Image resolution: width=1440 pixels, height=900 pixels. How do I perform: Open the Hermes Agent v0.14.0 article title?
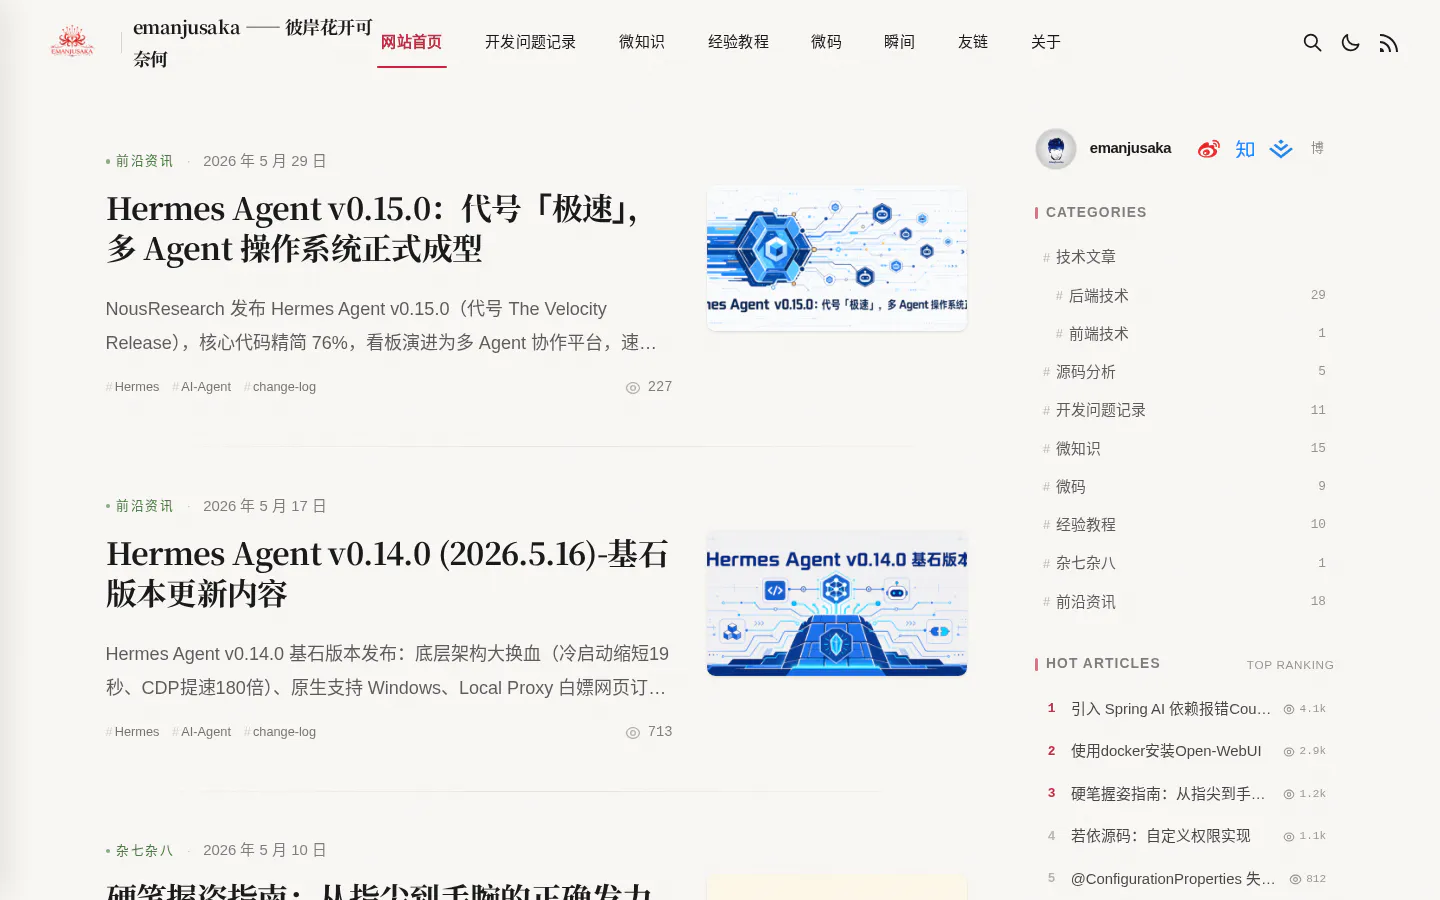click(387, 573)
